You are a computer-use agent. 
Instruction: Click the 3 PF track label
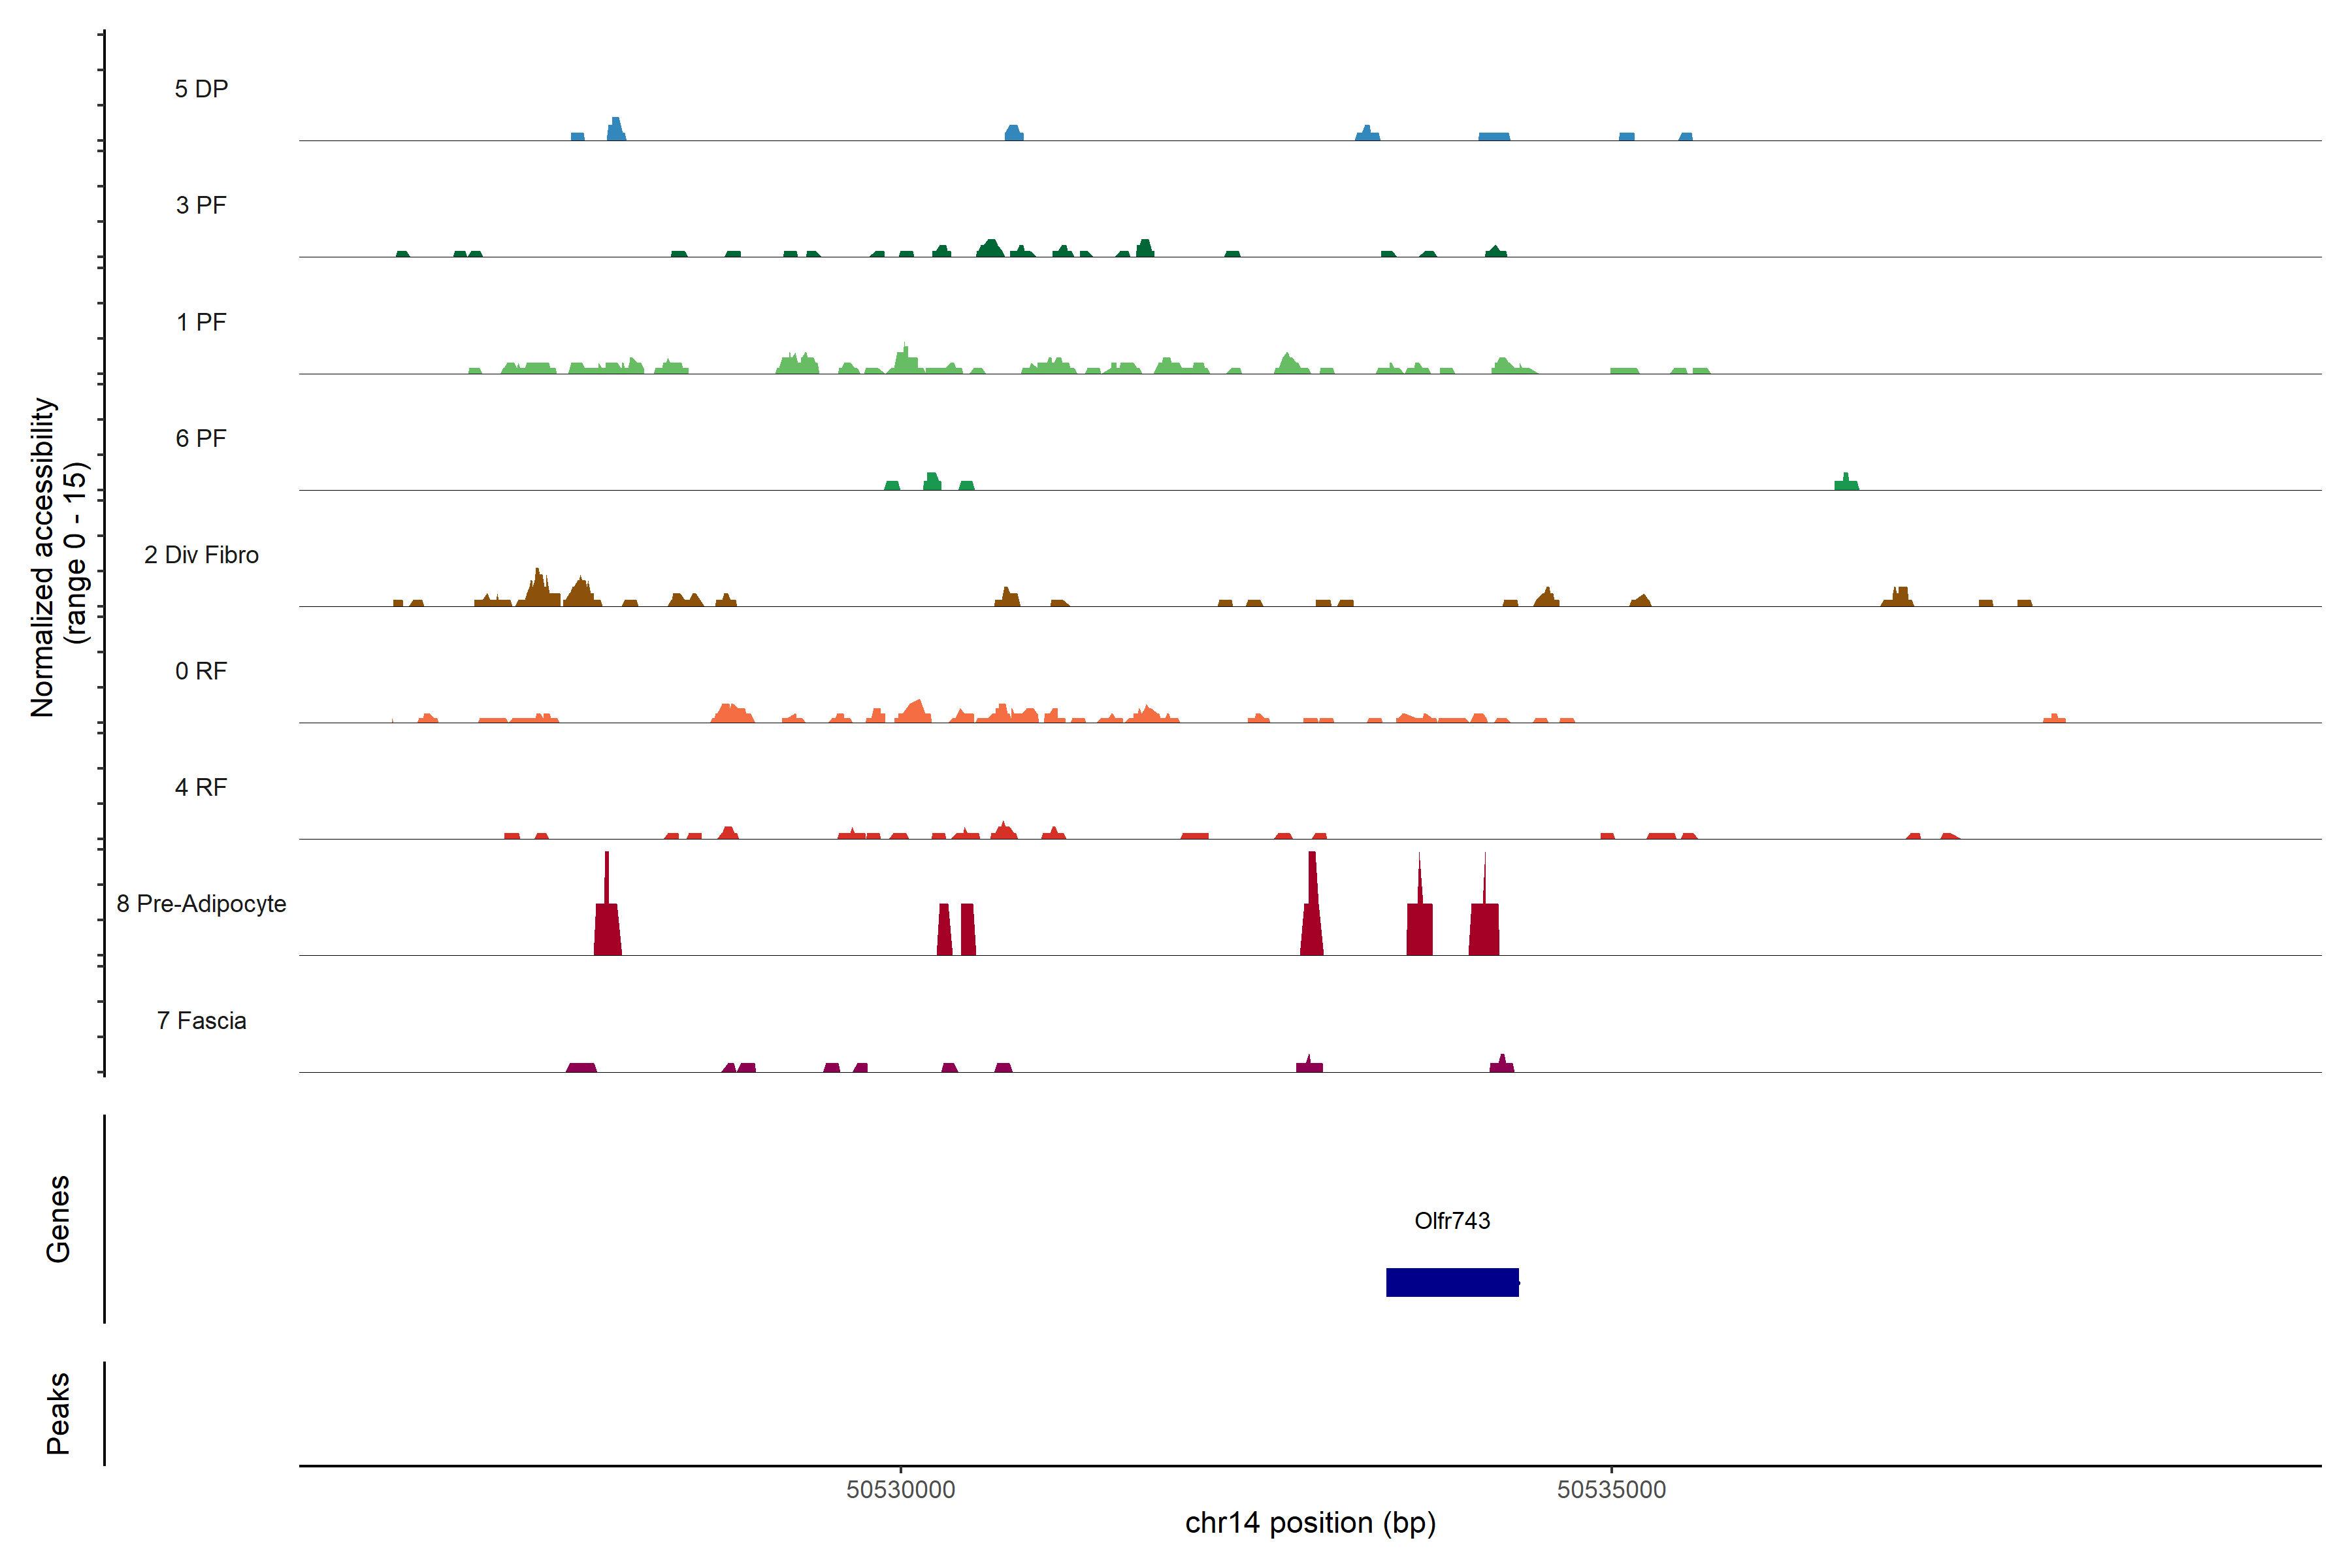coord(201,205)
